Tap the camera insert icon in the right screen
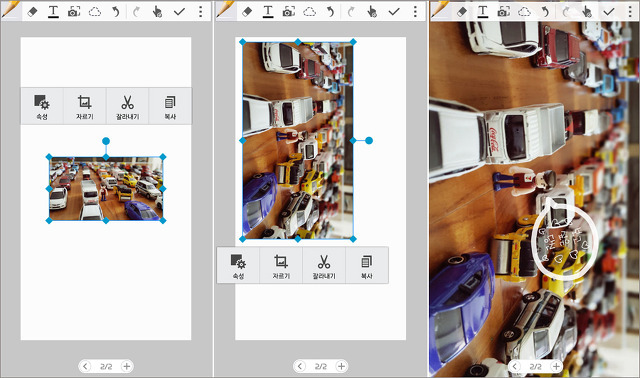Screen dimensions: 640x378 tap(503, 12)
